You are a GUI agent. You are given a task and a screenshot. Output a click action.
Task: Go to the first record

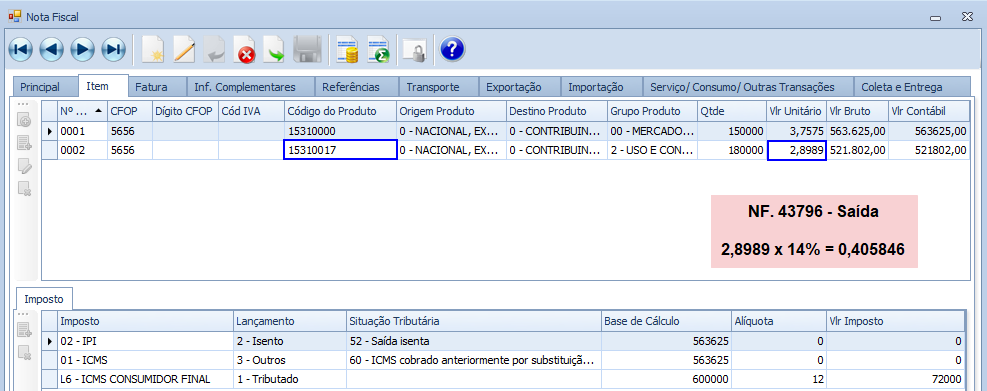(x=21, y=49)
